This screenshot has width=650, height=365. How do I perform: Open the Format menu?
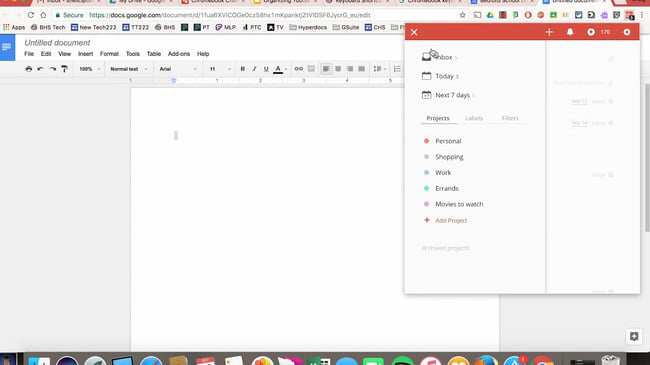click(109, 54)
